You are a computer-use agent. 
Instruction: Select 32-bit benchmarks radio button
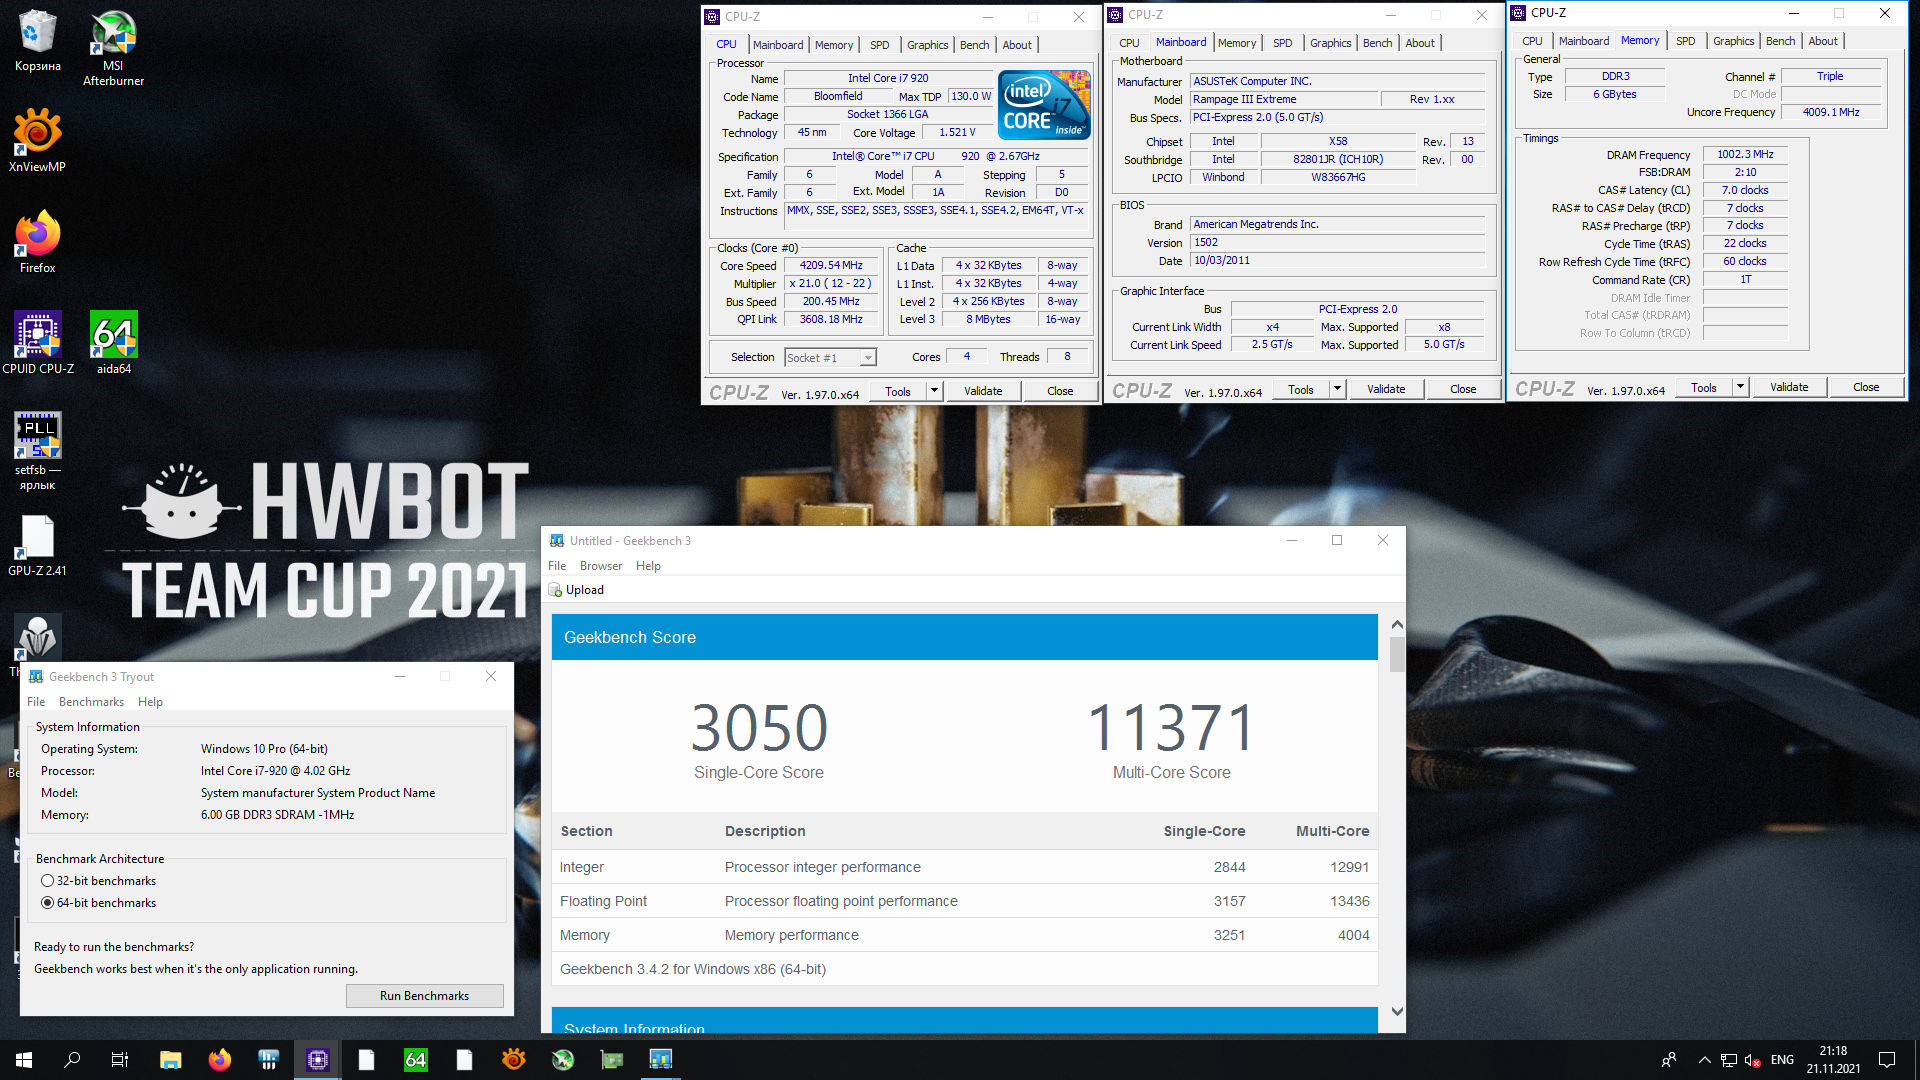(x=47, y=881)
